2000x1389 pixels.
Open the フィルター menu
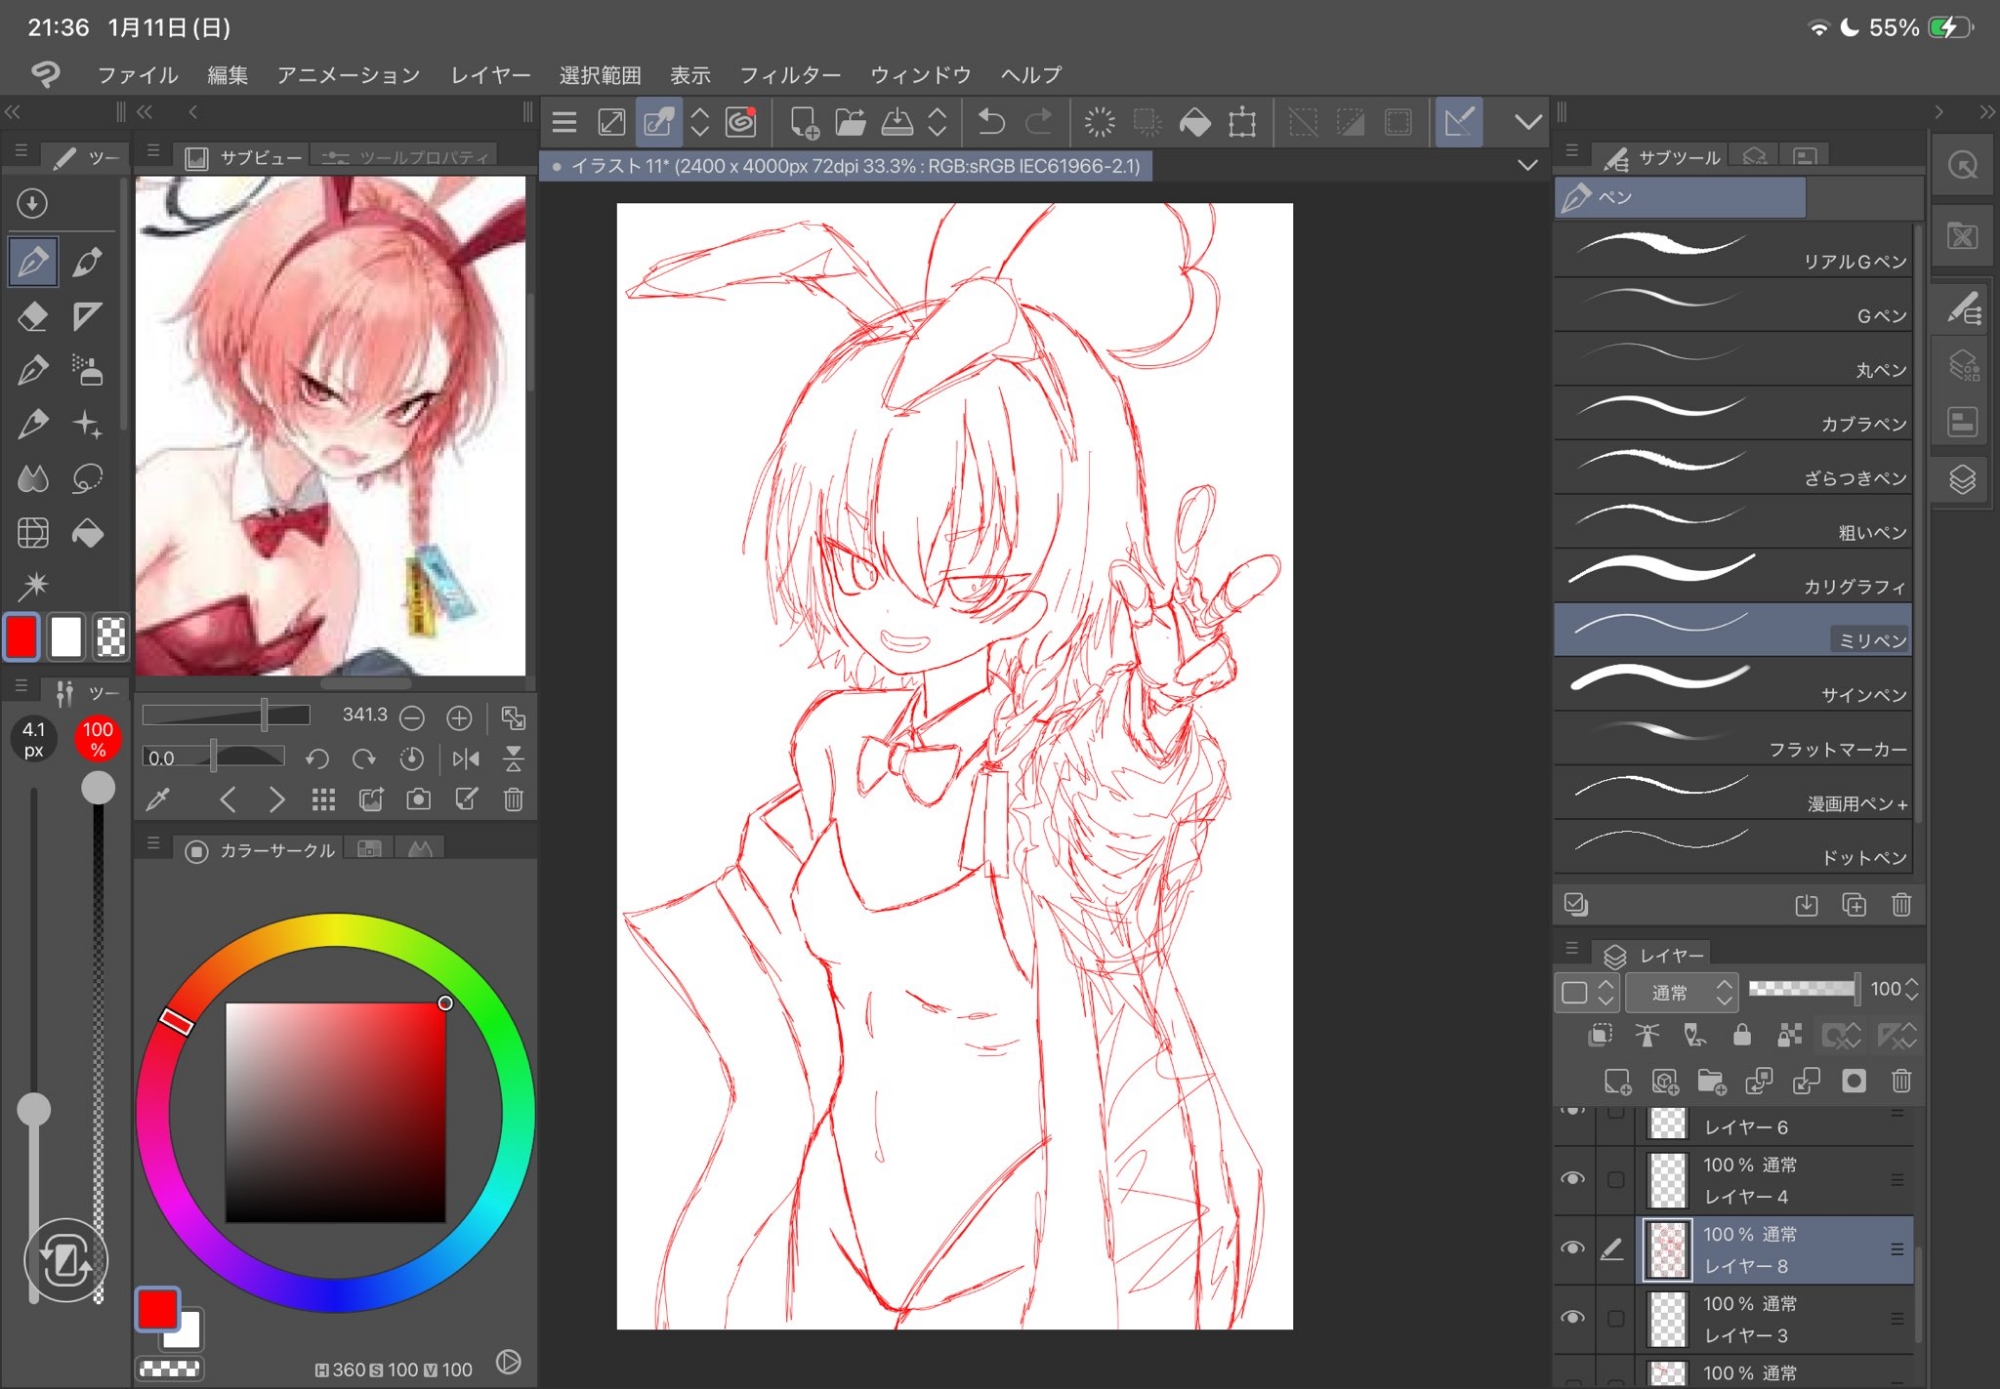point(789,75)
